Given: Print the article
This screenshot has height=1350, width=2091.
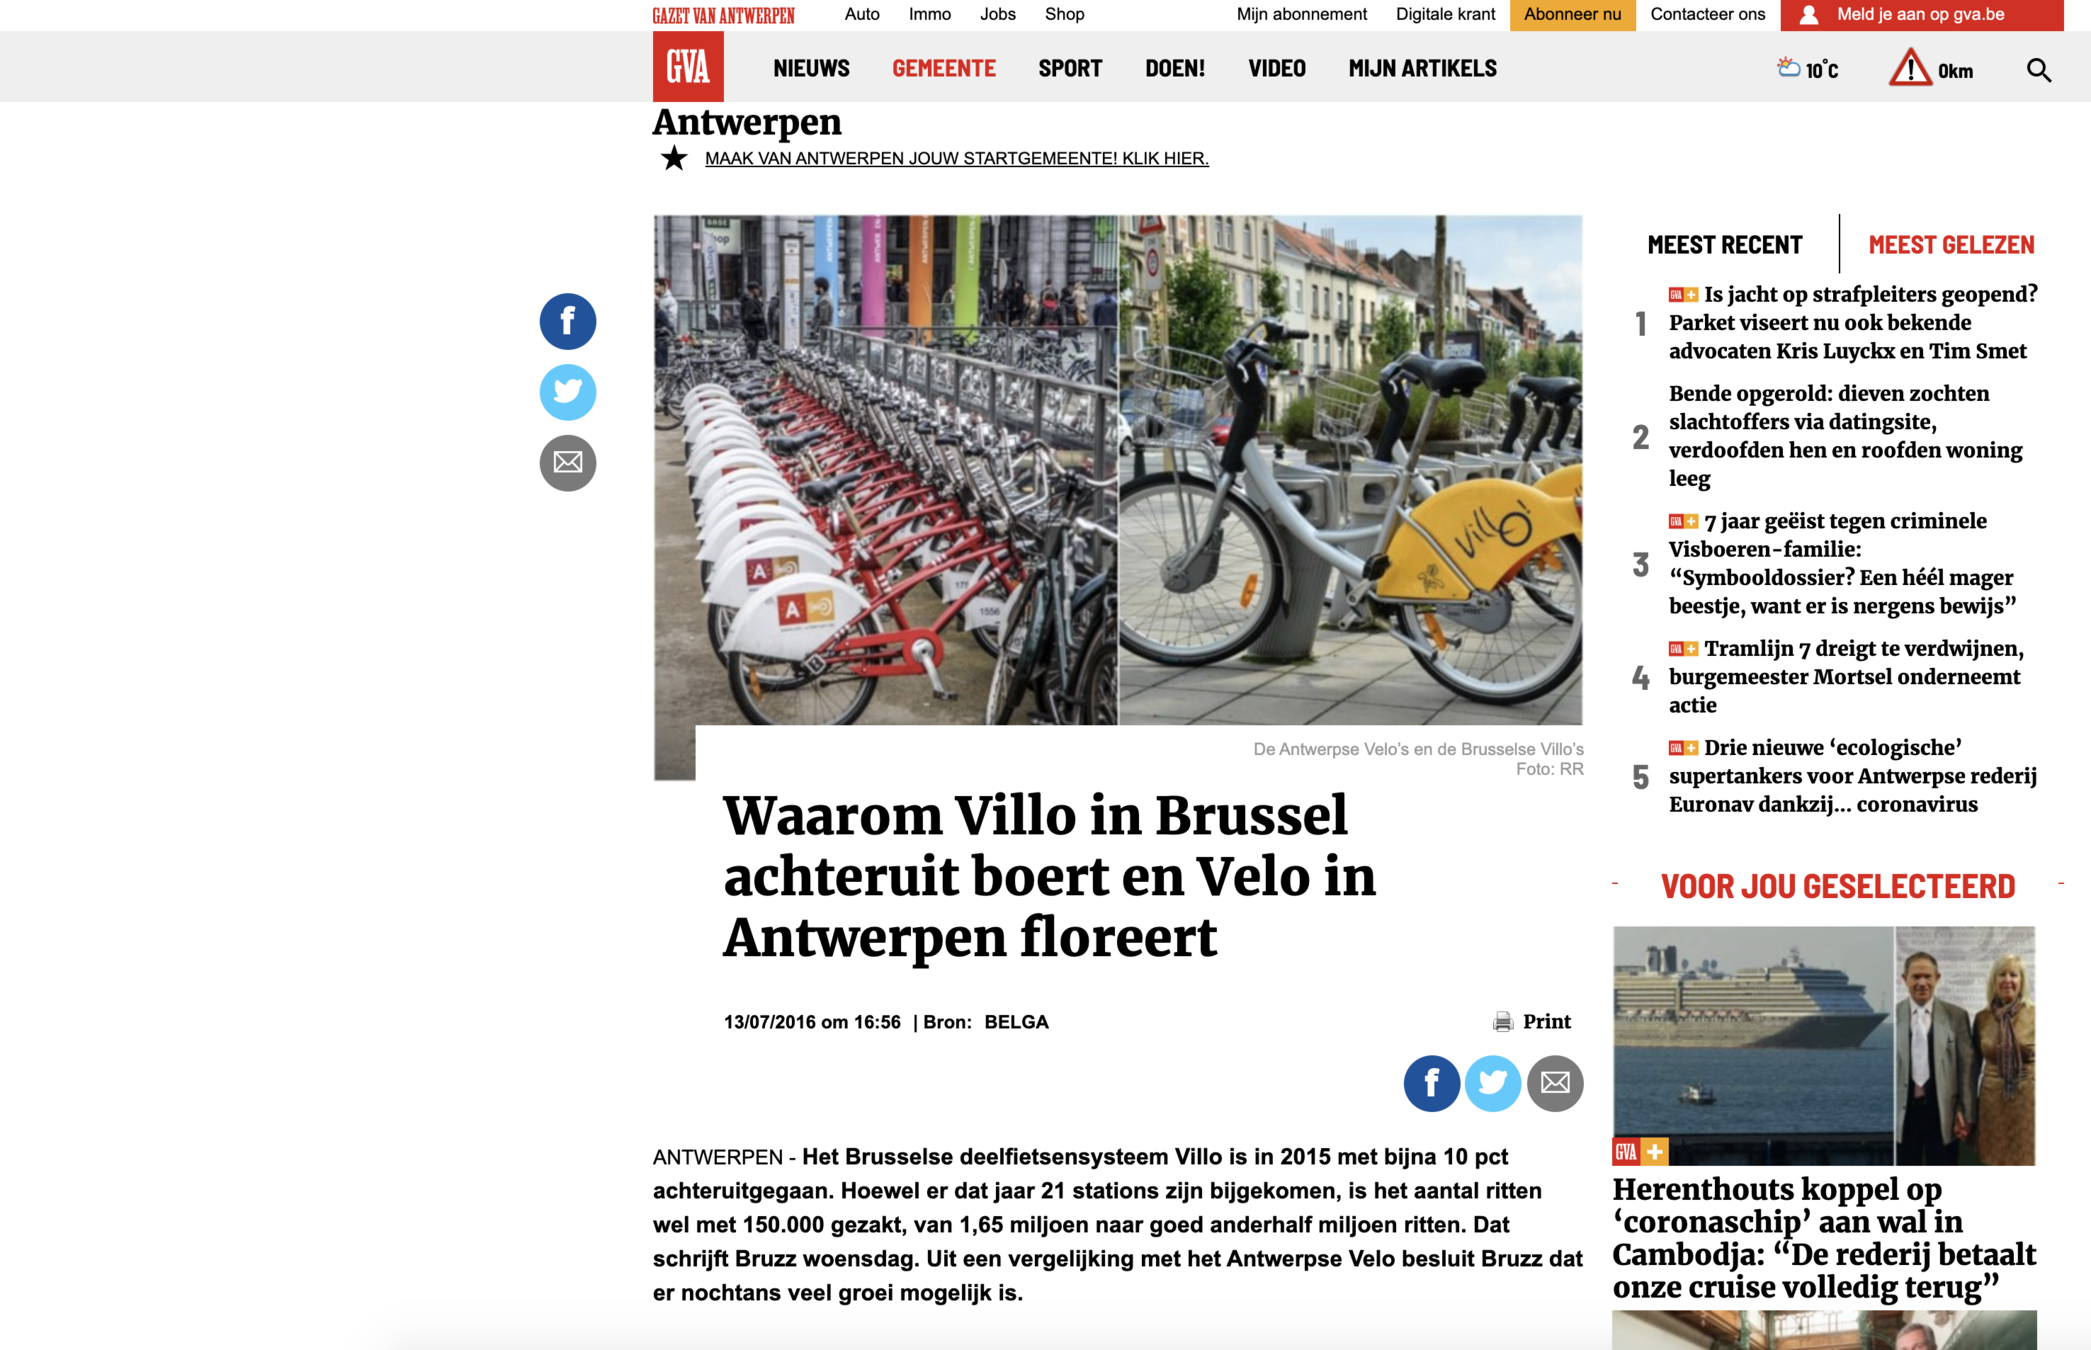Looking at the screenshot, I should pos(1532,1022).
